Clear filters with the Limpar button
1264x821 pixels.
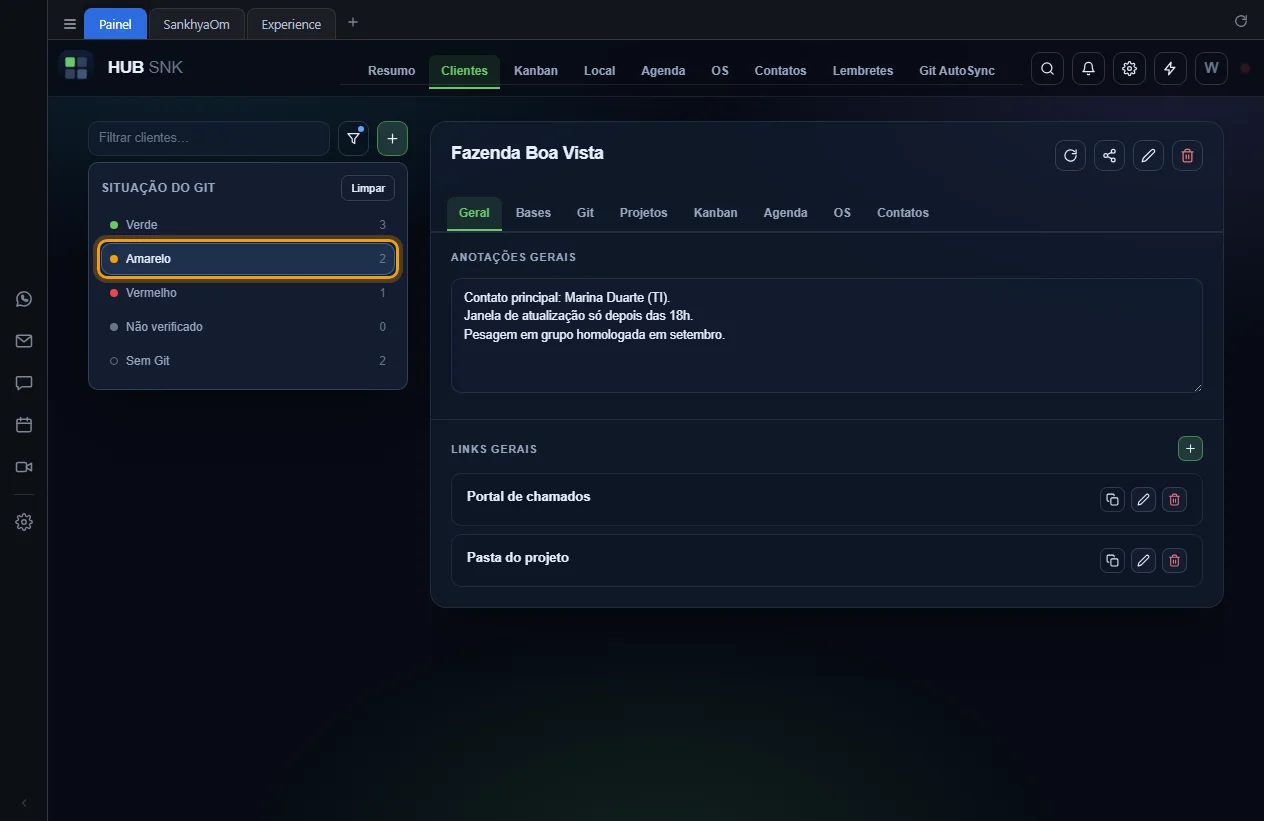pos(368,188)
